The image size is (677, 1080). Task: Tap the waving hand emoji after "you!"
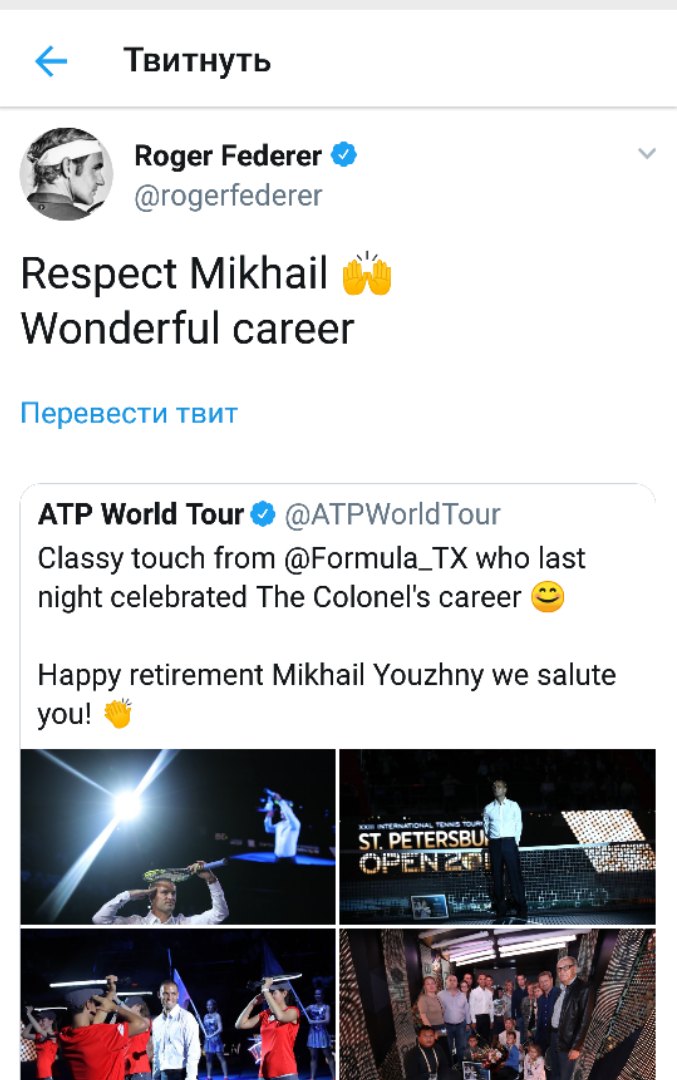[x=117, y=714]
